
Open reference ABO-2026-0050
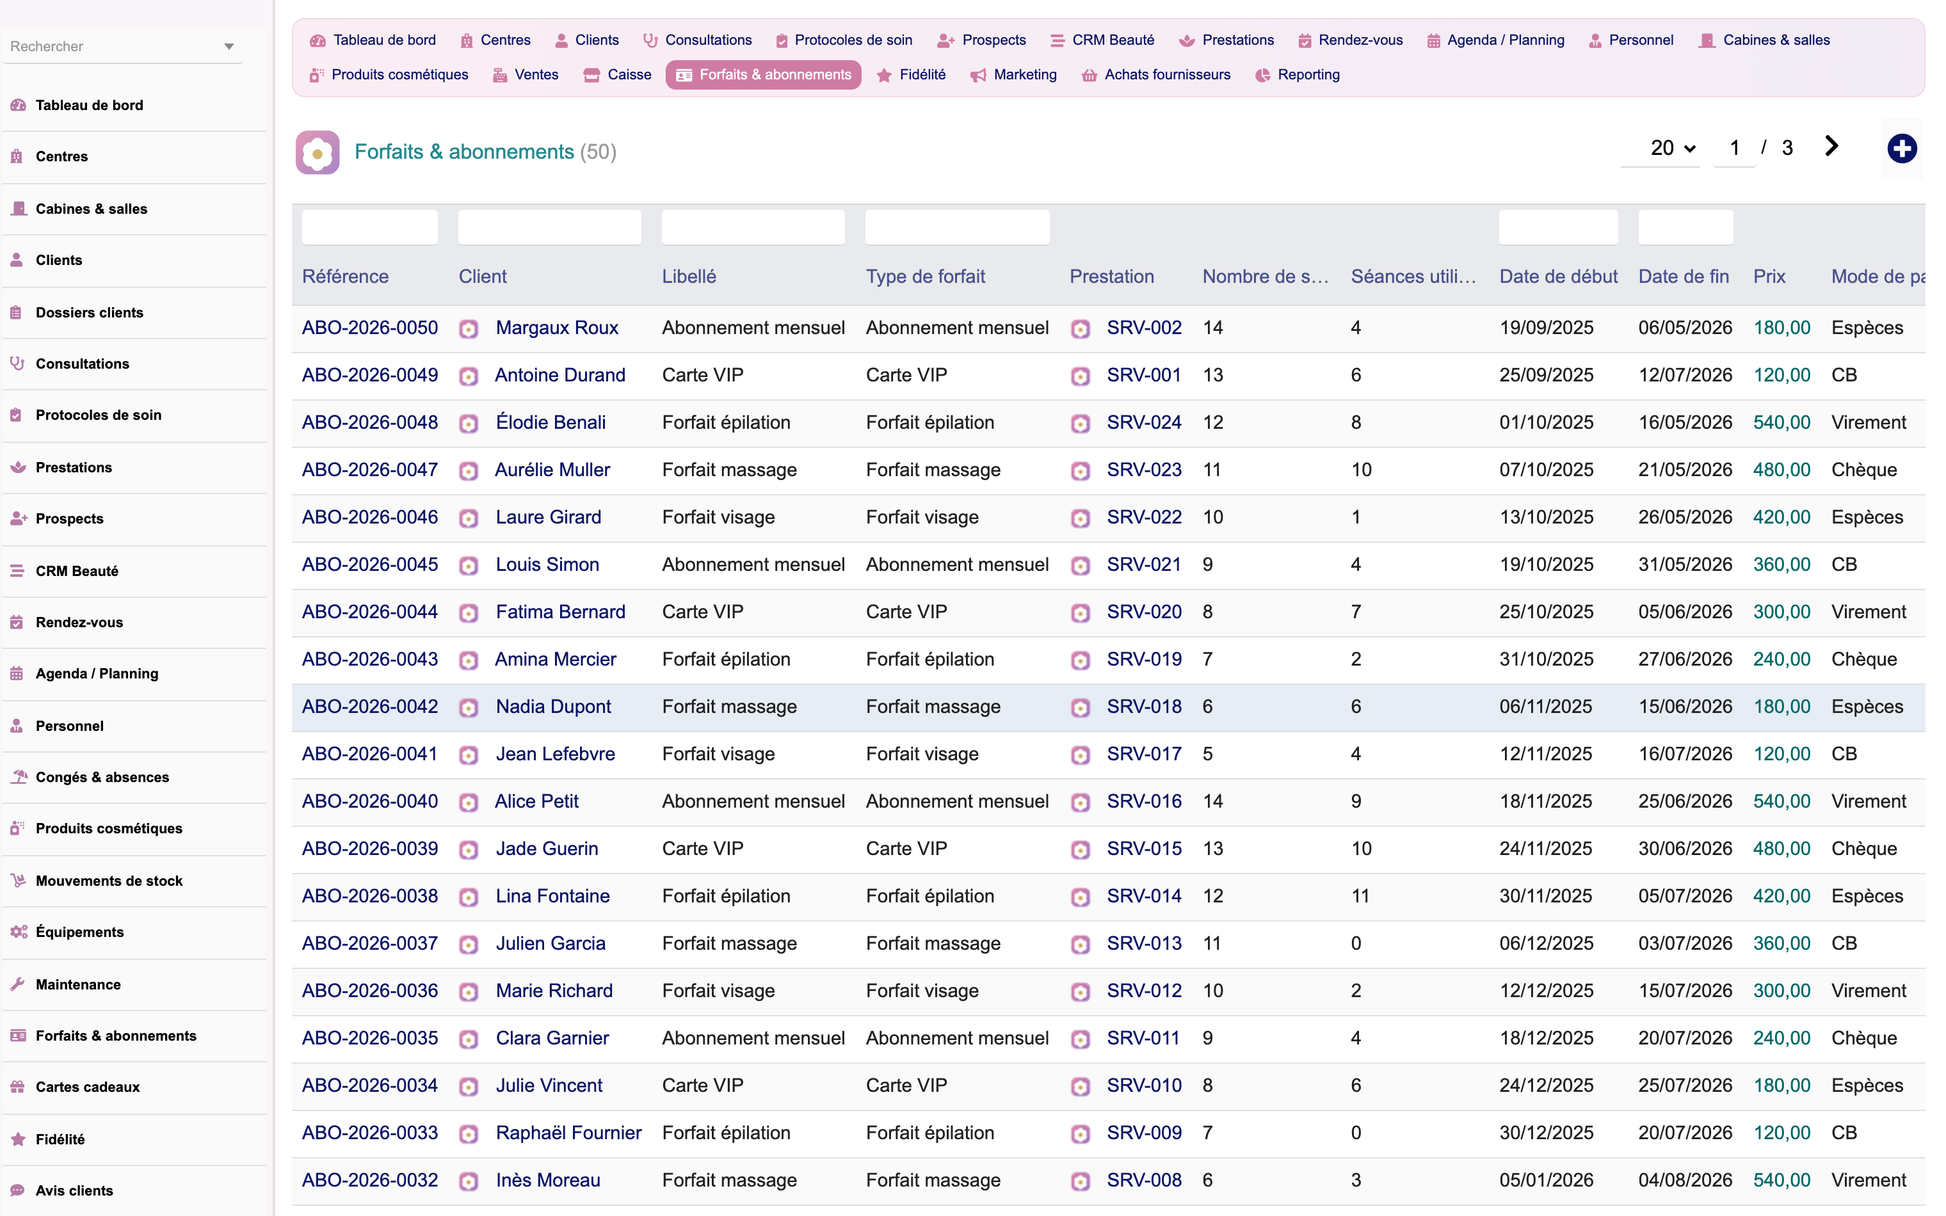(370, 328)
